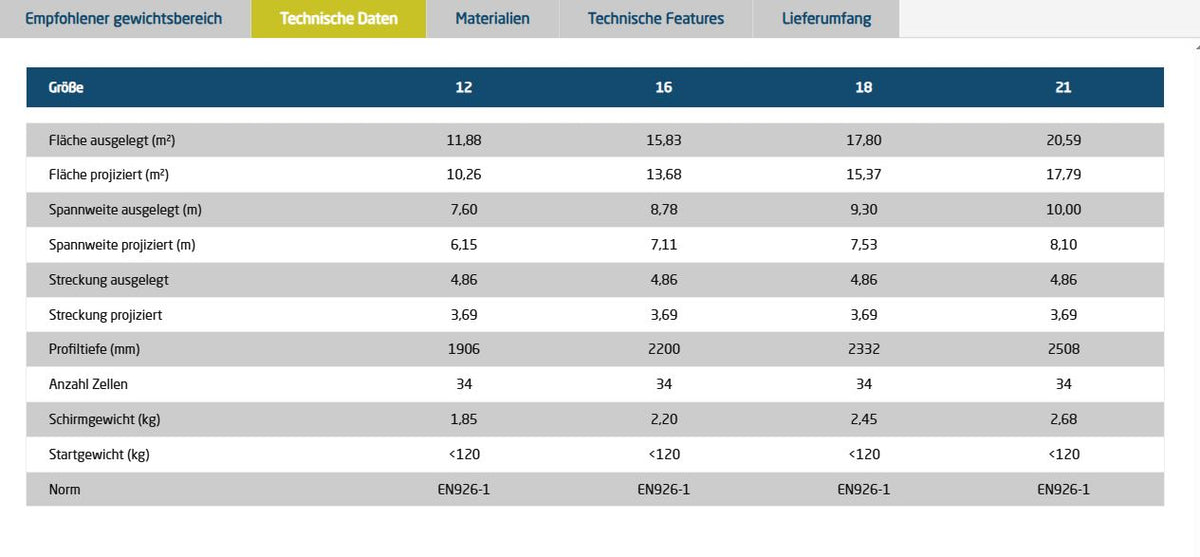
Task: Select the Startgewicht (kg) label
Action: 99,455
